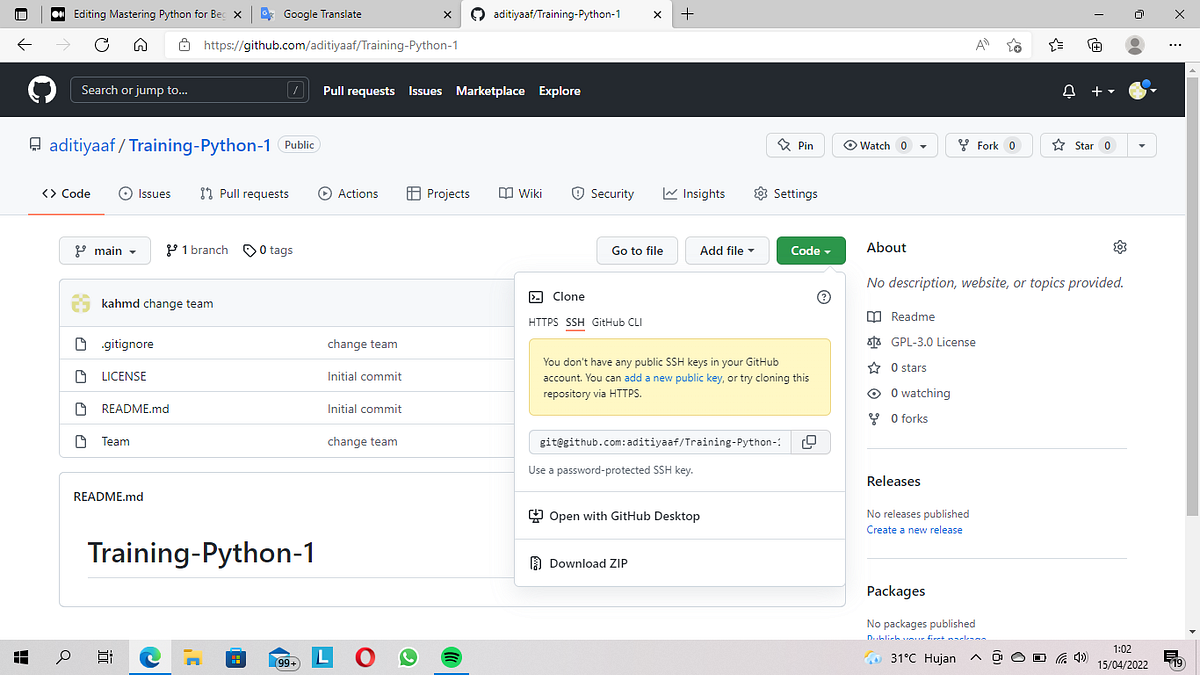The height and width of the screenshot is (675, 1200).
Task: Open GitHub notifications bell
Action: click(x=1068, y=90)
